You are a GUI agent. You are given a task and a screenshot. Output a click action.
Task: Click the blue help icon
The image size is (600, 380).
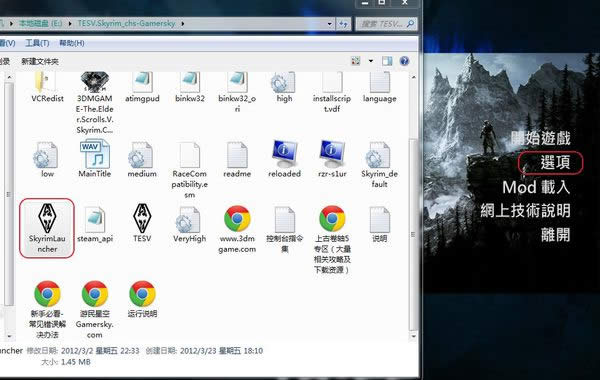[404, 61]
